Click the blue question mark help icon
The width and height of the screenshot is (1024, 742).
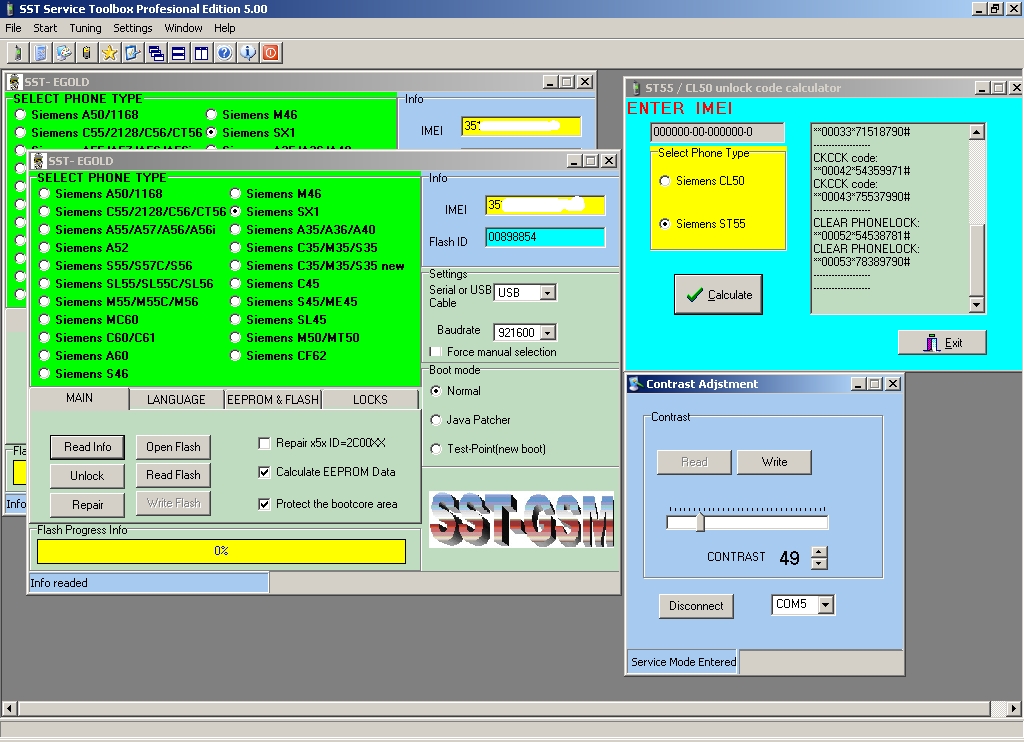(224, 53)
